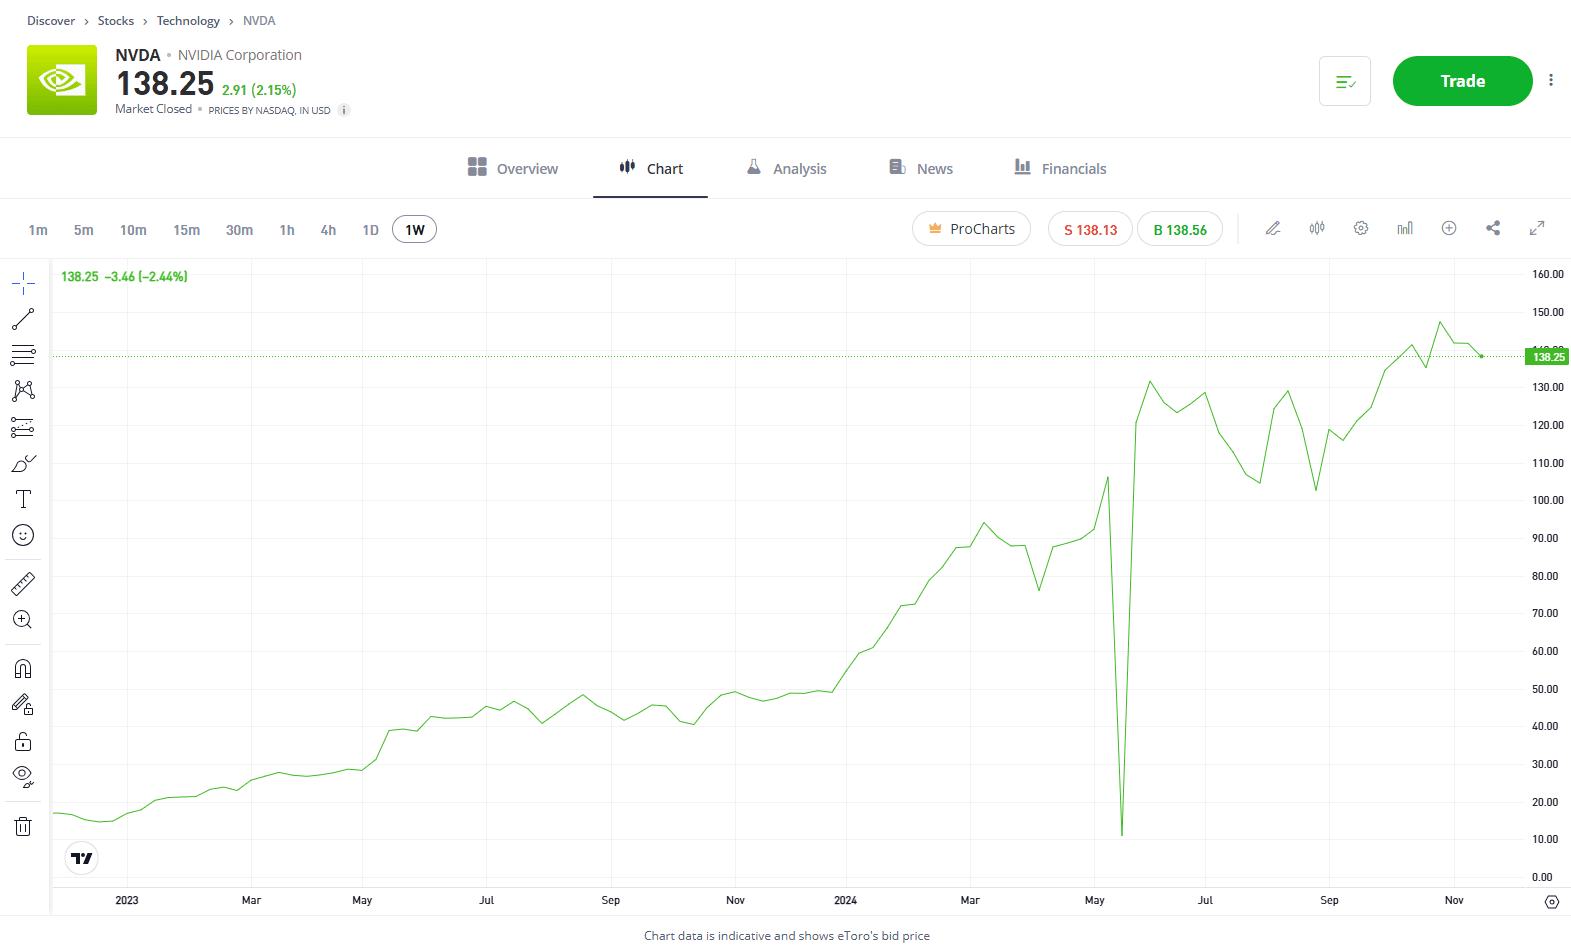Open the Analysis tab

pos(787,168)
